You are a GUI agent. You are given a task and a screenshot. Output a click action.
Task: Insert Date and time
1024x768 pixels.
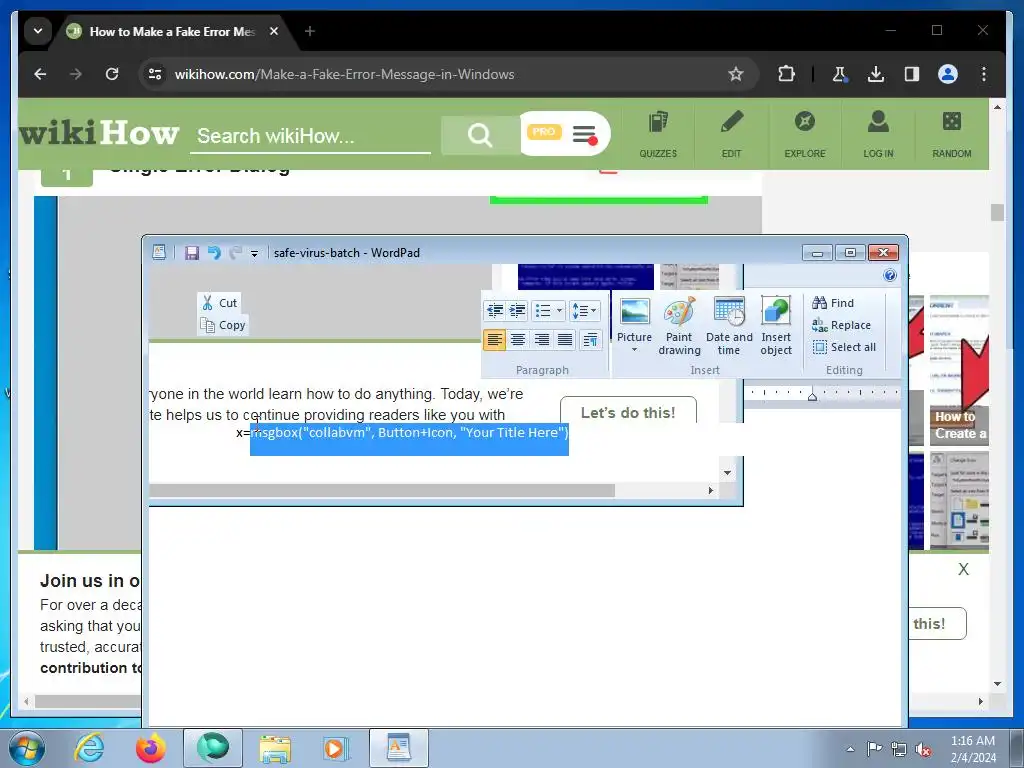(729, 325)
